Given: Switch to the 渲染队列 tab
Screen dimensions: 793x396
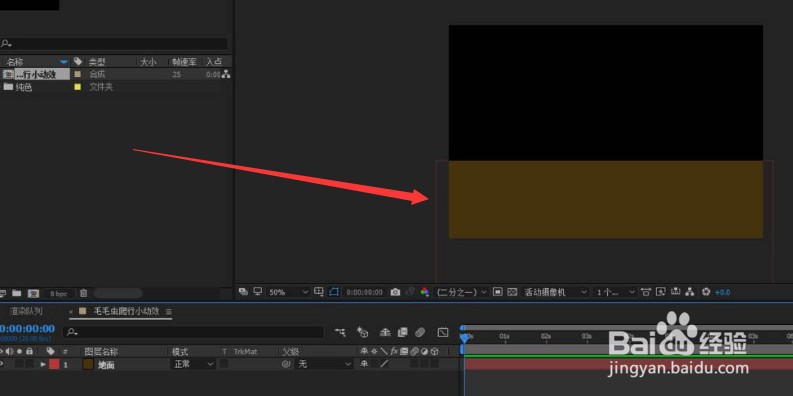Looking at the screenshot, I should (27, 311).
